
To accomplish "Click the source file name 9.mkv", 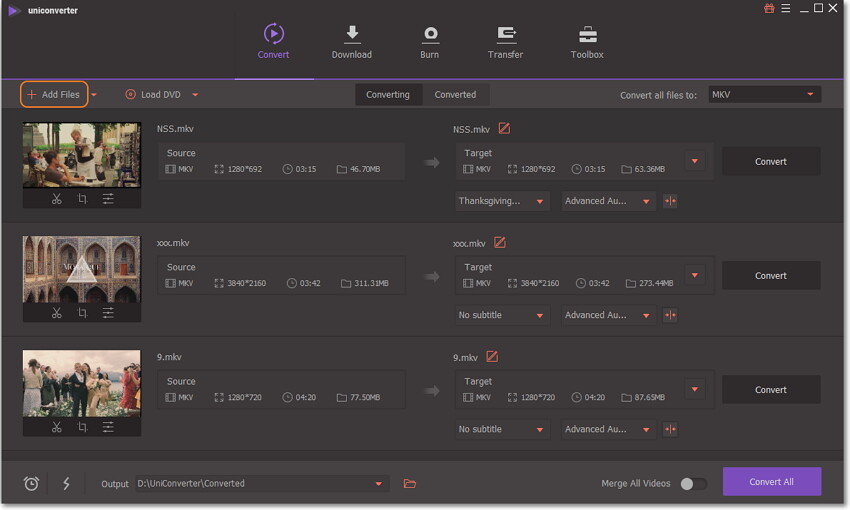I will (169, 357).
